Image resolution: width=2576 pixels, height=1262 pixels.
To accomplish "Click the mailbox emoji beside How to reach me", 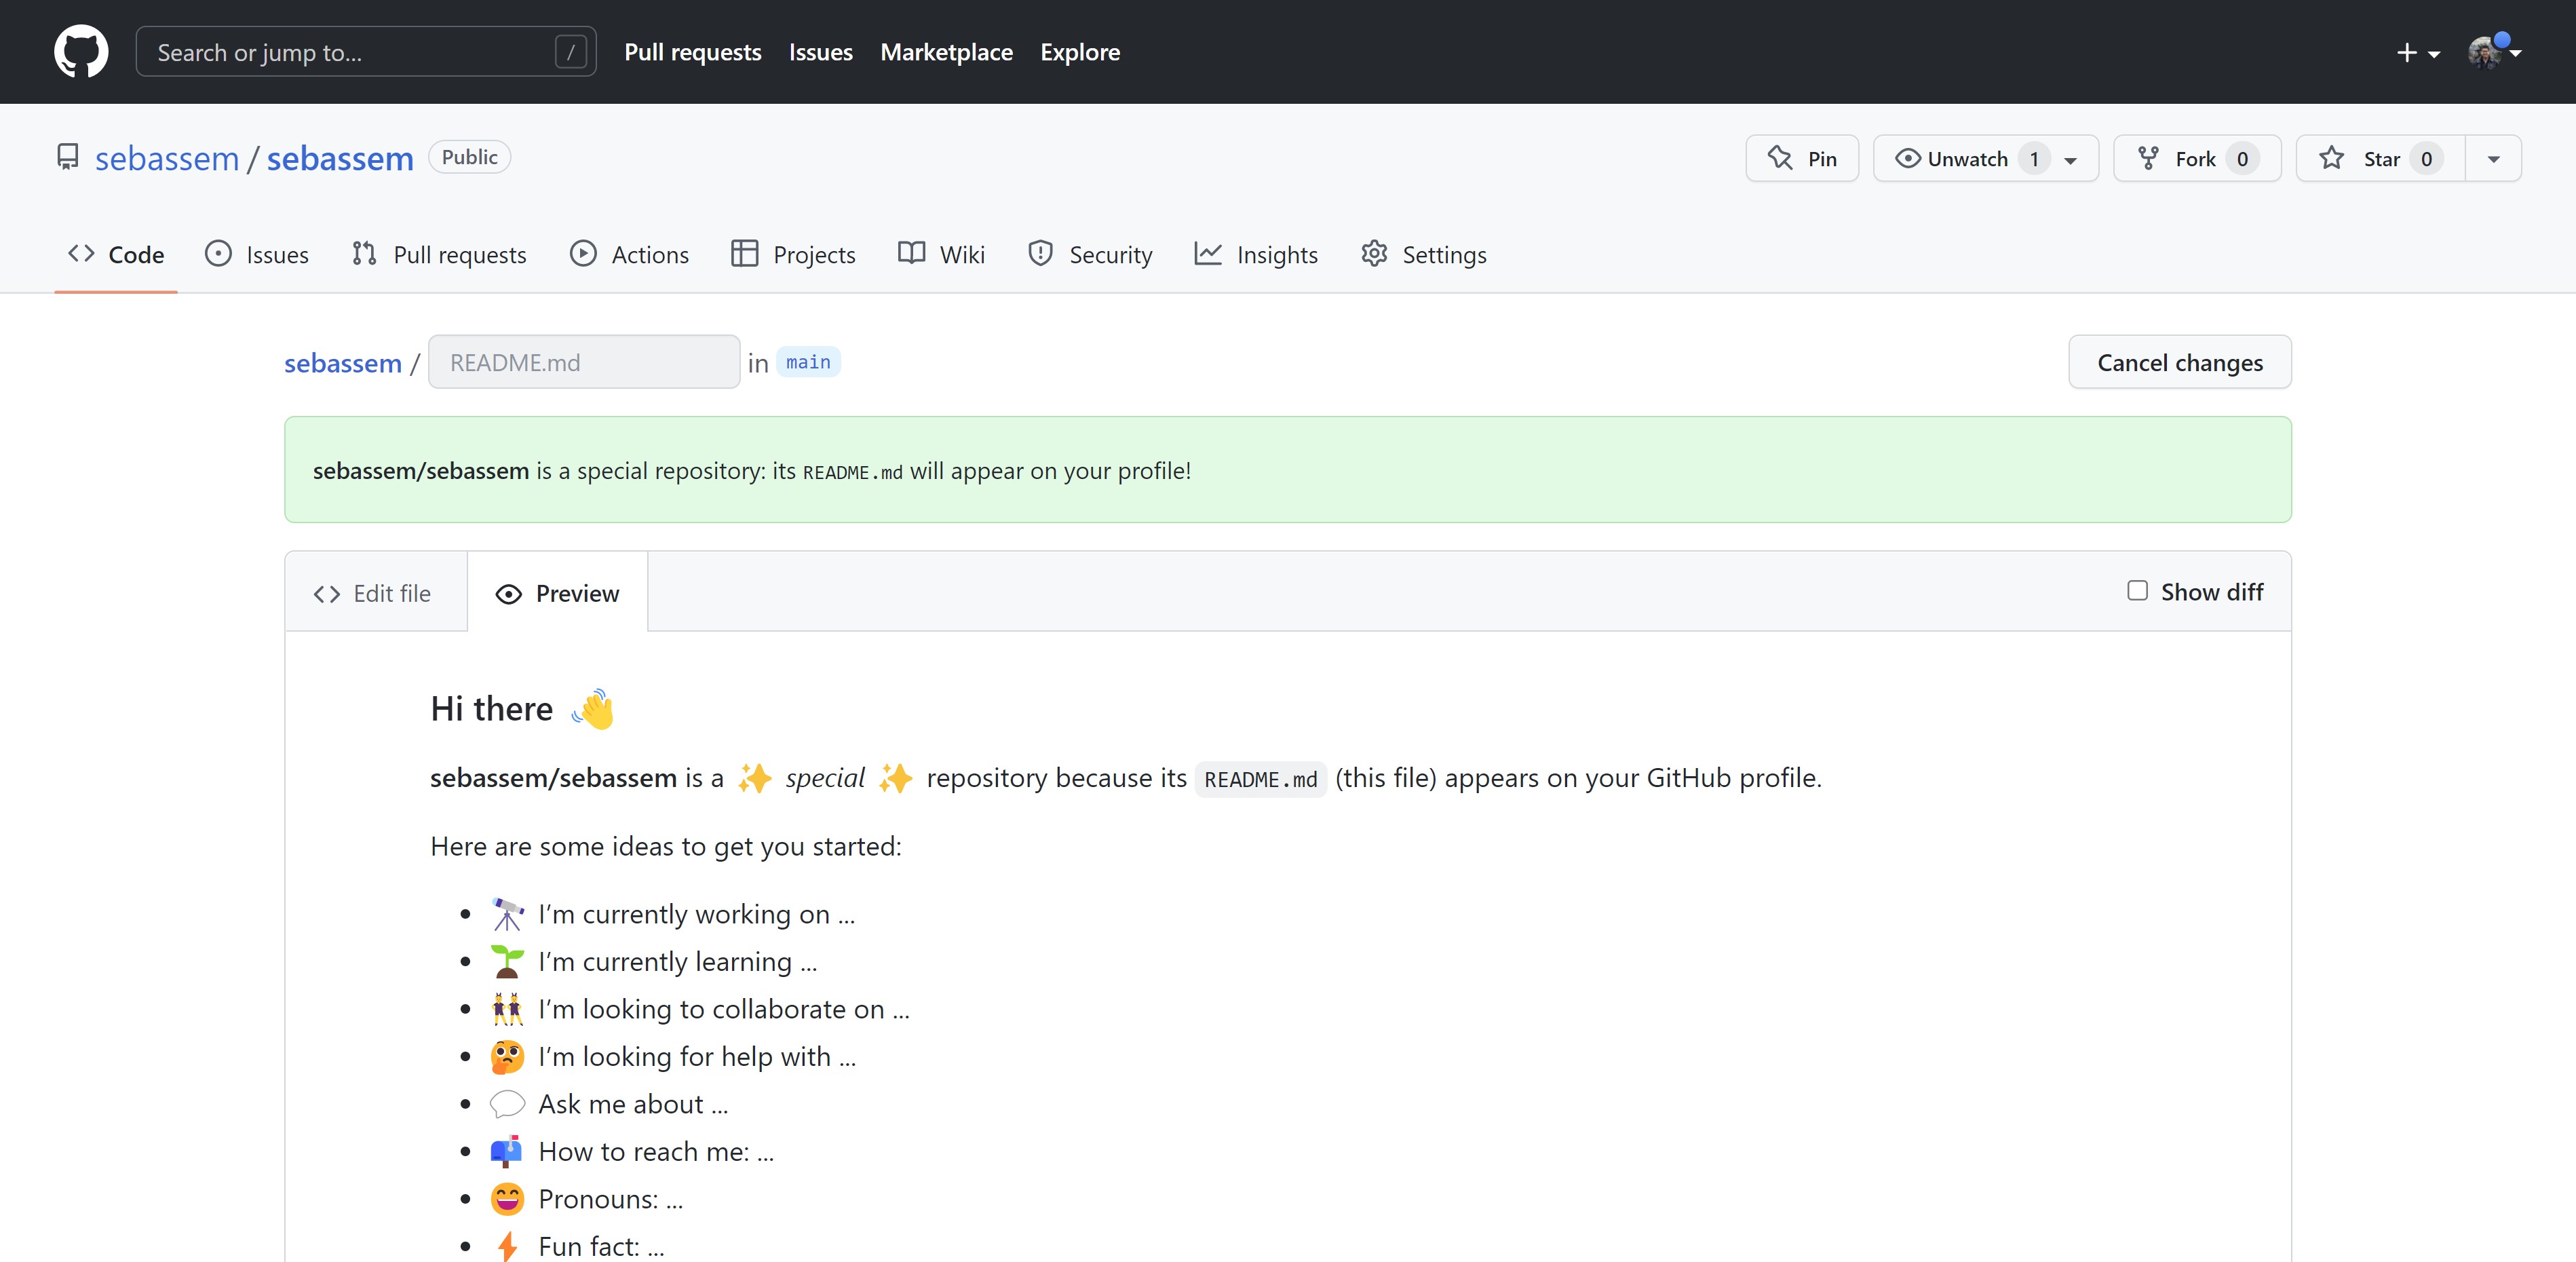I will [507, 1151].
